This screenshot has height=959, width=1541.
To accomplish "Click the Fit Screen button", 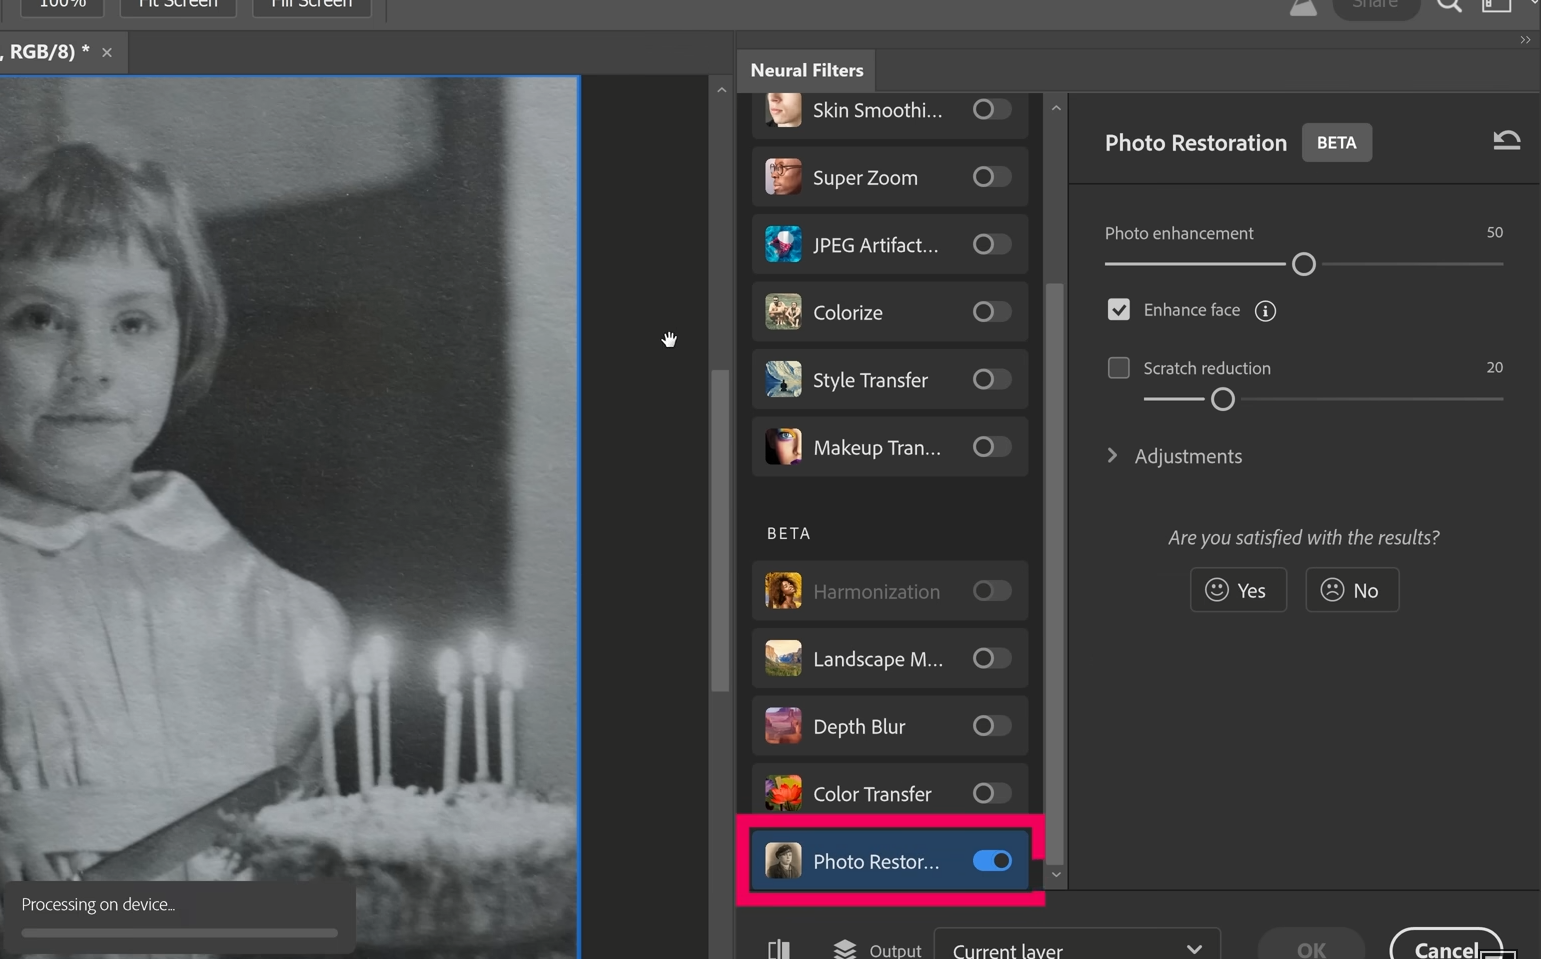I will tap(177, 4).
